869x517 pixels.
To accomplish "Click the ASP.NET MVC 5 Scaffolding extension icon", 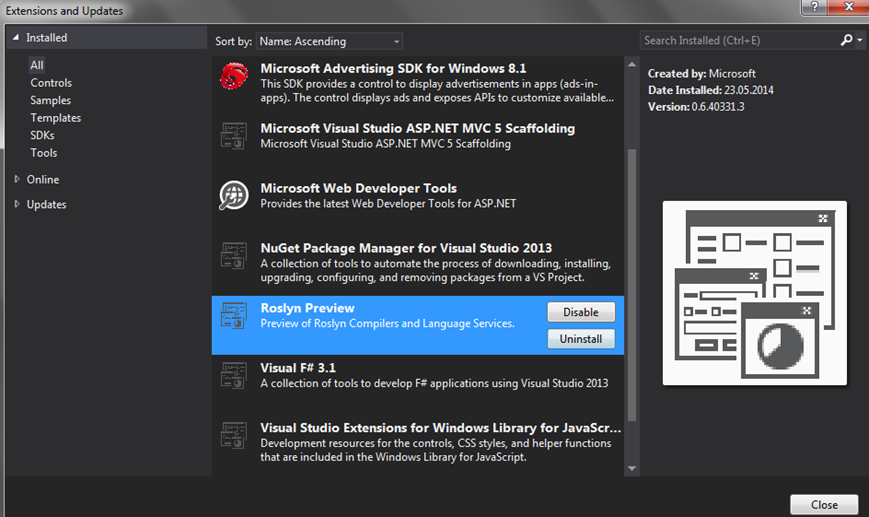I will point(234,136).
